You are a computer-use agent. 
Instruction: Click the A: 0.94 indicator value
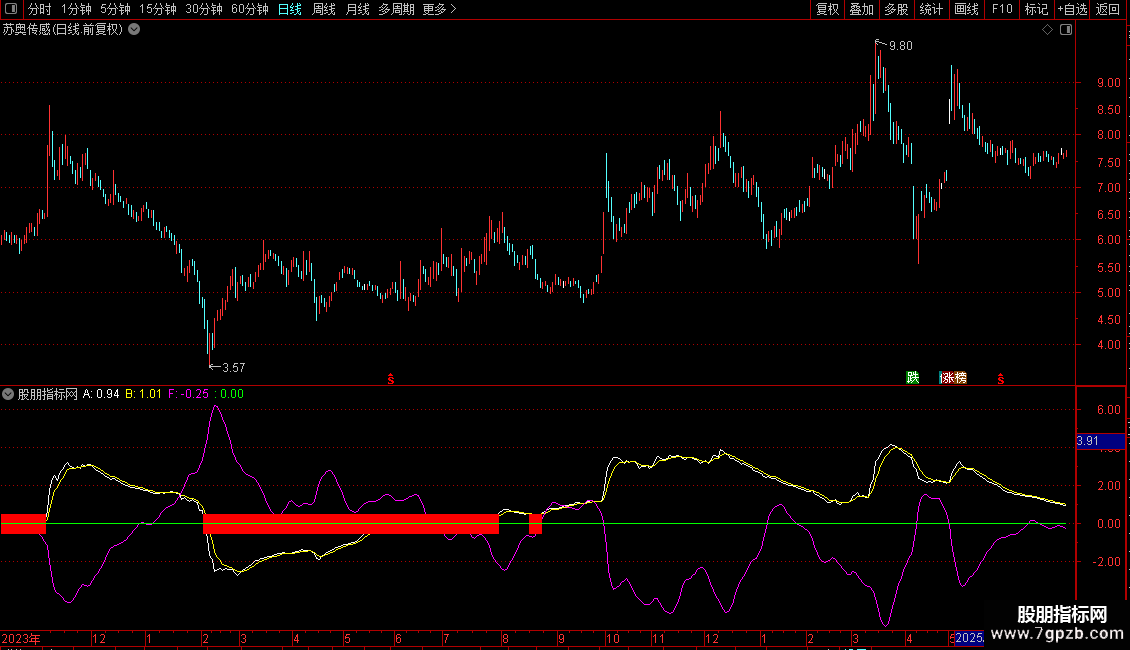tap(101, 394)
